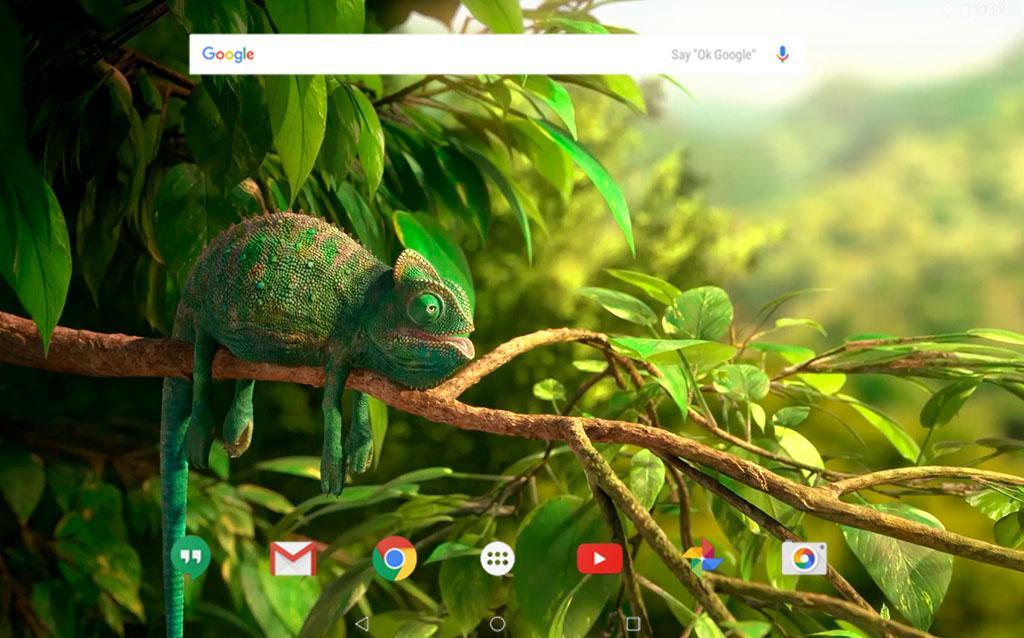Launch the Chrome browser
1024x638 pixels.
pos(394,558)
